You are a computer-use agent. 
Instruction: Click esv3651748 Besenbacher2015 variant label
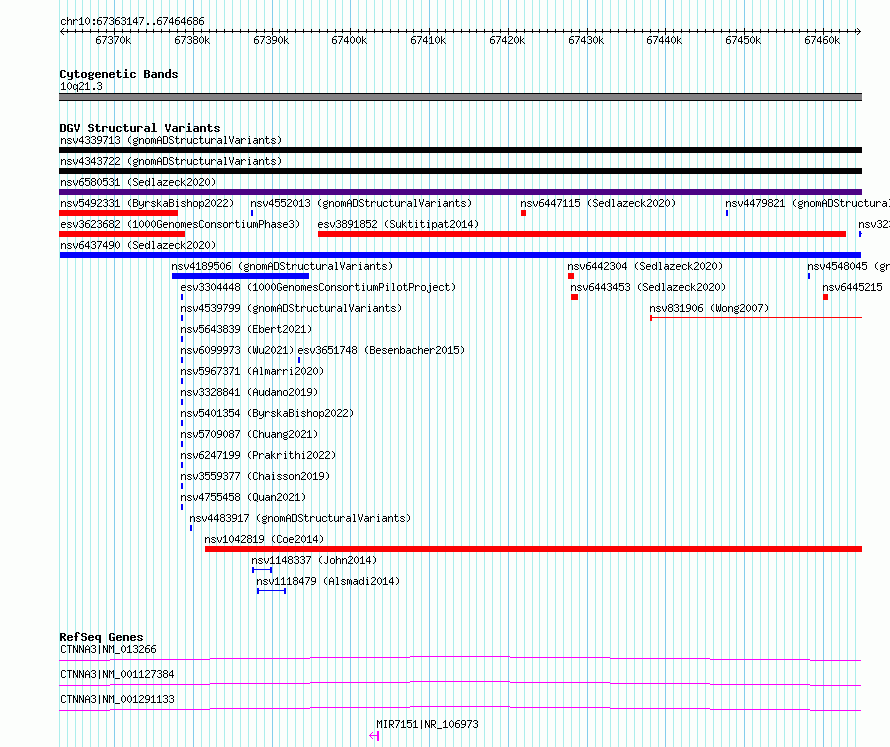click(x=381, y=350)
